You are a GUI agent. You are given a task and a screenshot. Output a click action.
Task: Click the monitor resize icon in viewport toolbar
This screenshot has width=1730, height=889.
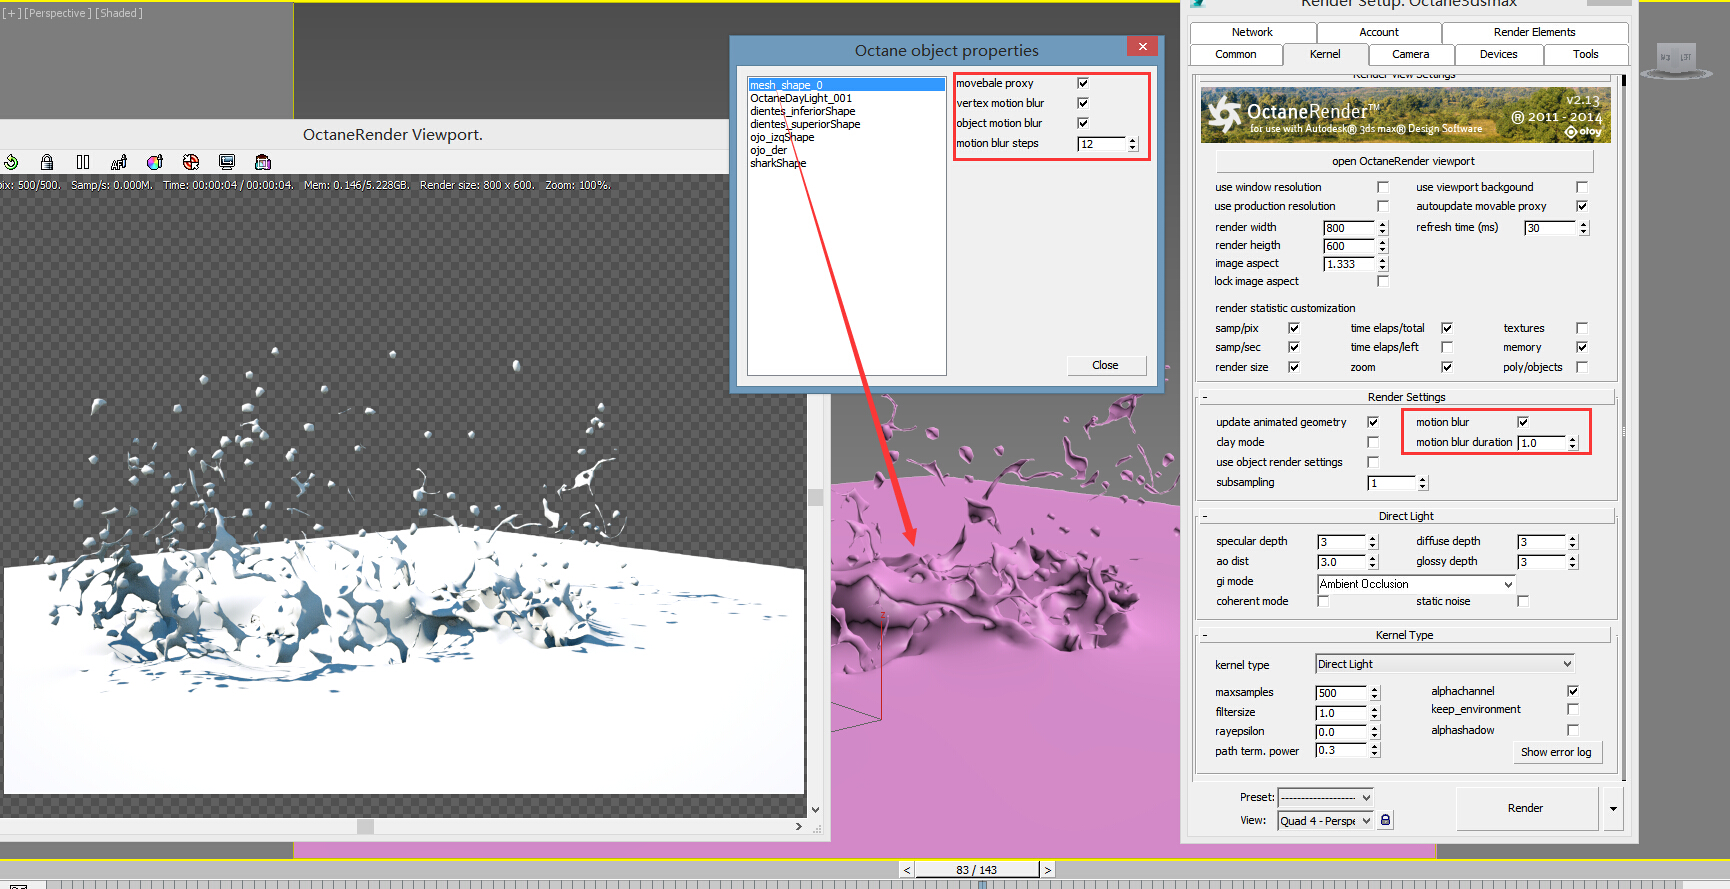(x=227, y=162)
